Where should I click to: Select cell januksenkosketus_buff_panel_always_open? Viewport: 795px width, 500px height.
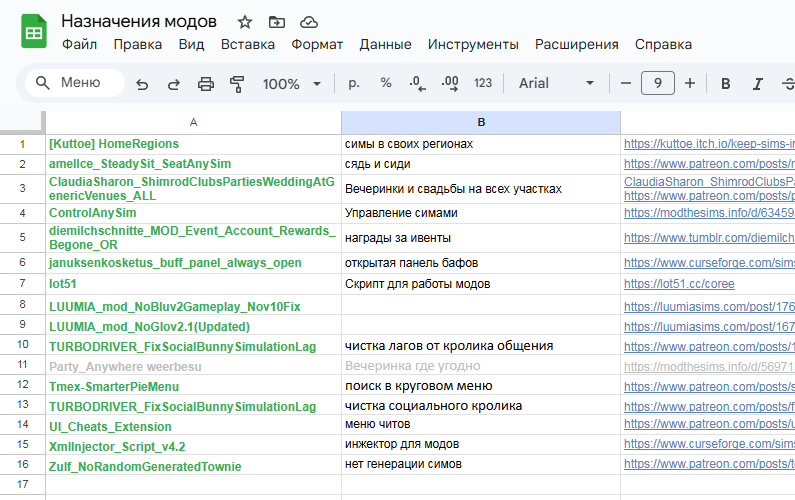pyautogui.click(x=193, y=263)
